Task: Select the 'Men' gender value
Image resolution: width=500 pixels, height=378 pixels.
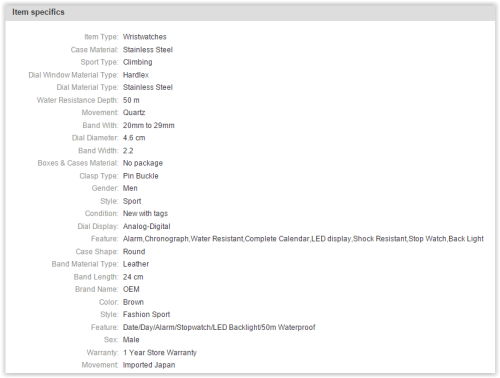Action: click(x=130, y=188)
